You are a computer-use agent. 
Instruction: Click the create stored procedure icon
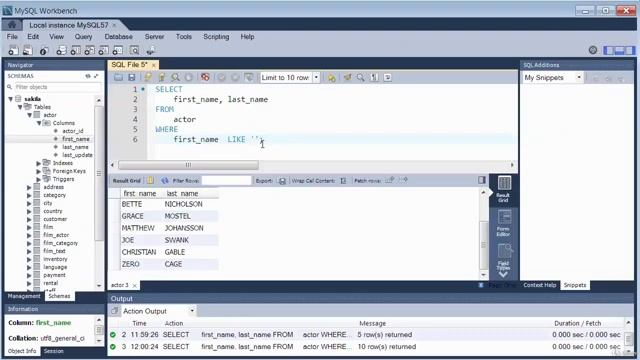[x=103, y=51]
